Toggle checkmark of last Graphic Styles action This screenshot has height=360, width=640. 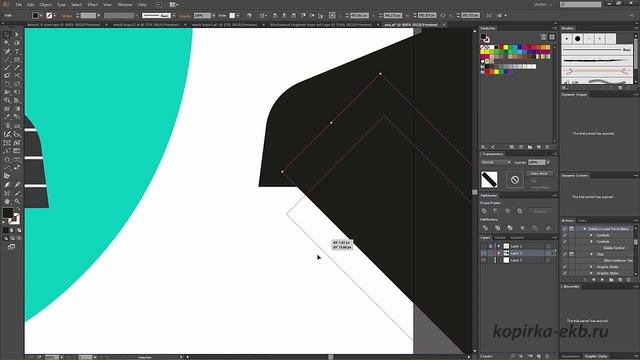(564, 273)
